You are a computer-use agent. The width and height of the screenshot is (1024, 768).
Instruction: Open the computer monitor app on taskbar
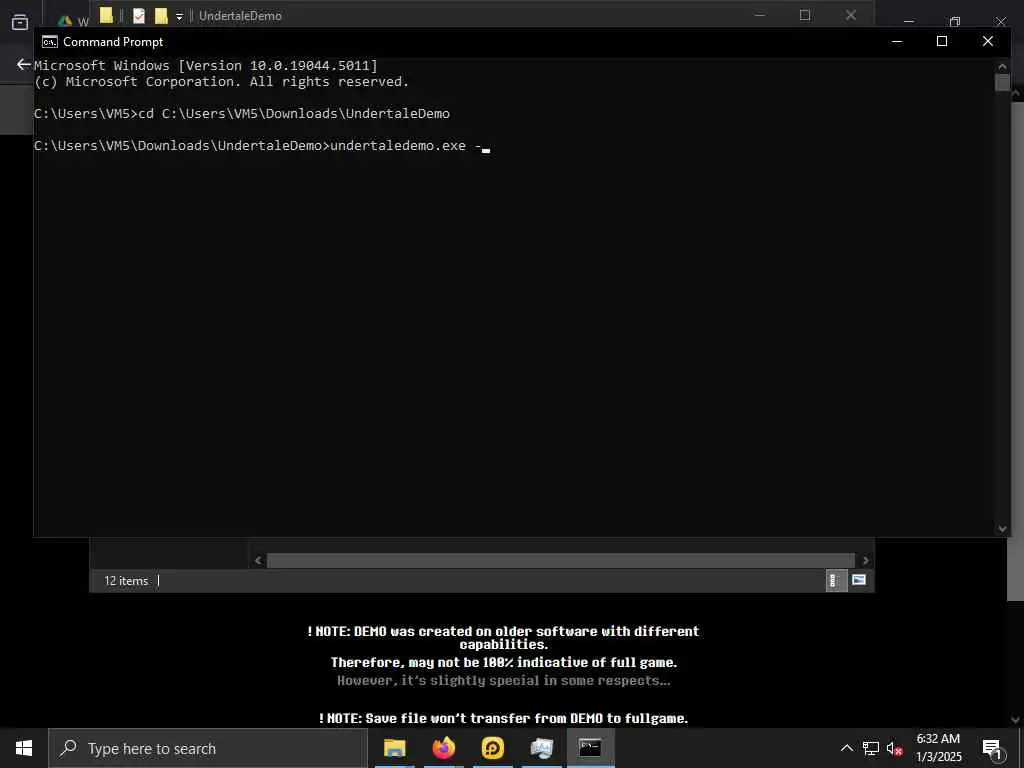click(541, 748)
